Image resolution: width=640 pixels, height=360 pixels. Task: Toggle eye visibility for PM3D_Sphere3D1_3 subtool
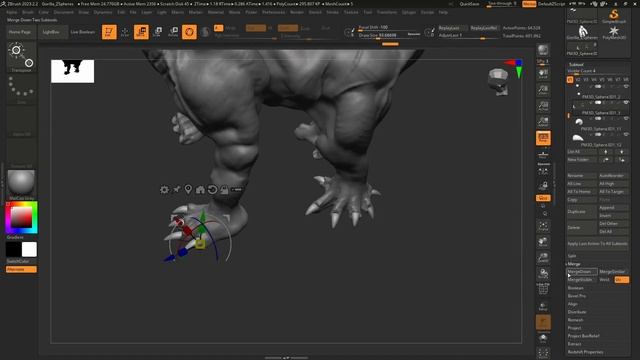click(626, 102)
